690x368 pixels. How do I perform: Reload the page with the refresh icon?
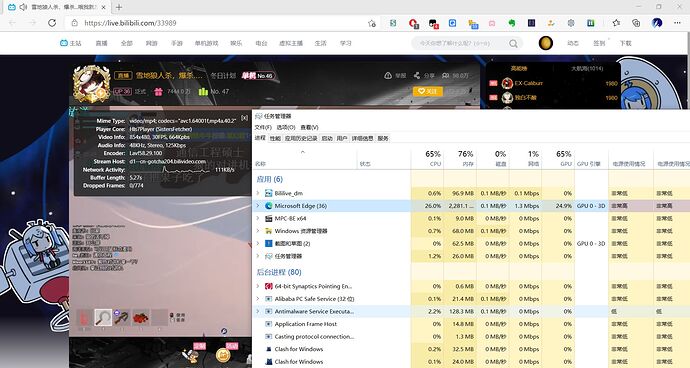coord(52,23)
